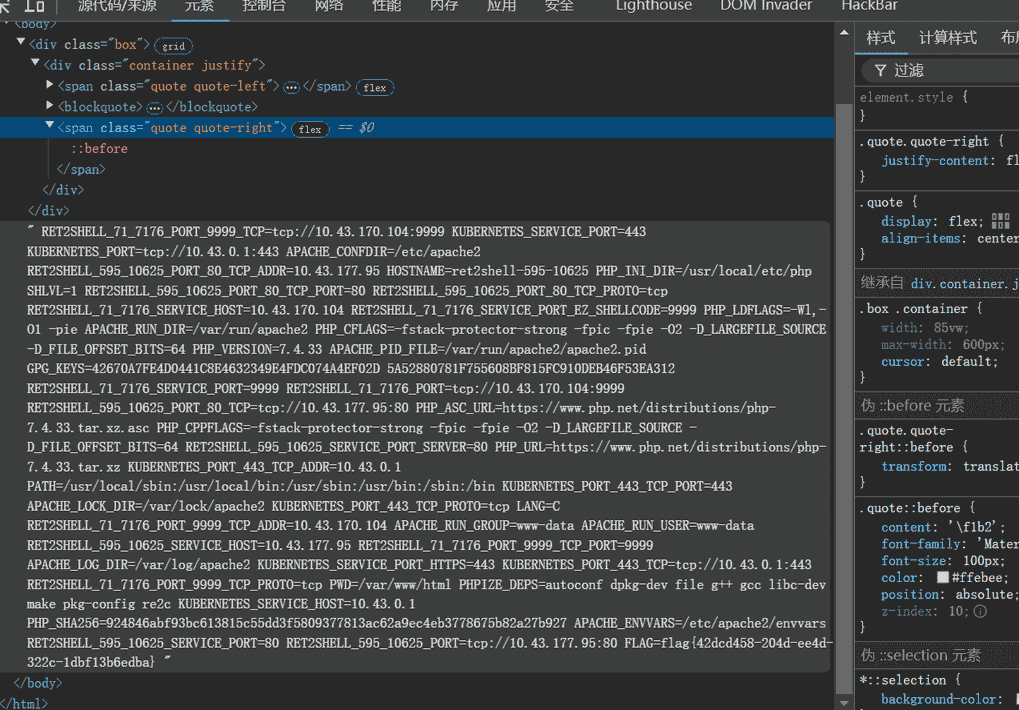Click the ellipsis inside the blockquote element

pyautogui.click(x=154, y=108)
